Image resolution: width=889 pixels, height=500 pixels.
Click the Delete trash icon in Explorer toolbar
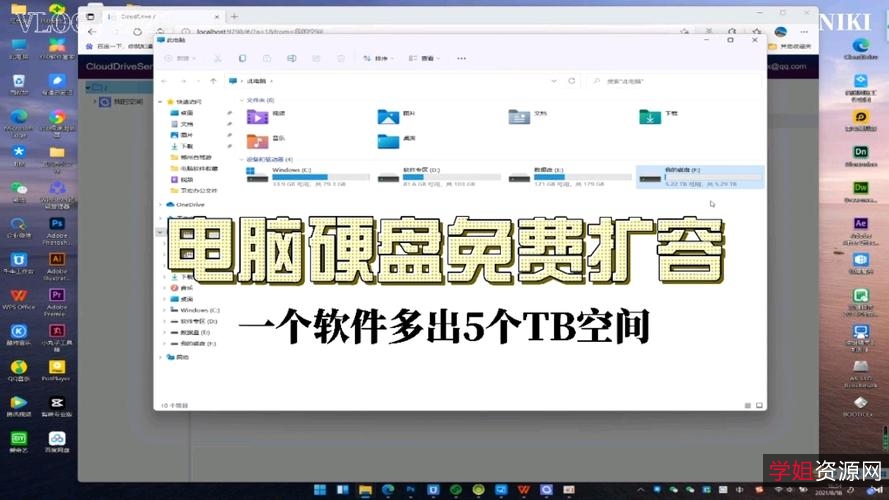click(x=341, y=58)
